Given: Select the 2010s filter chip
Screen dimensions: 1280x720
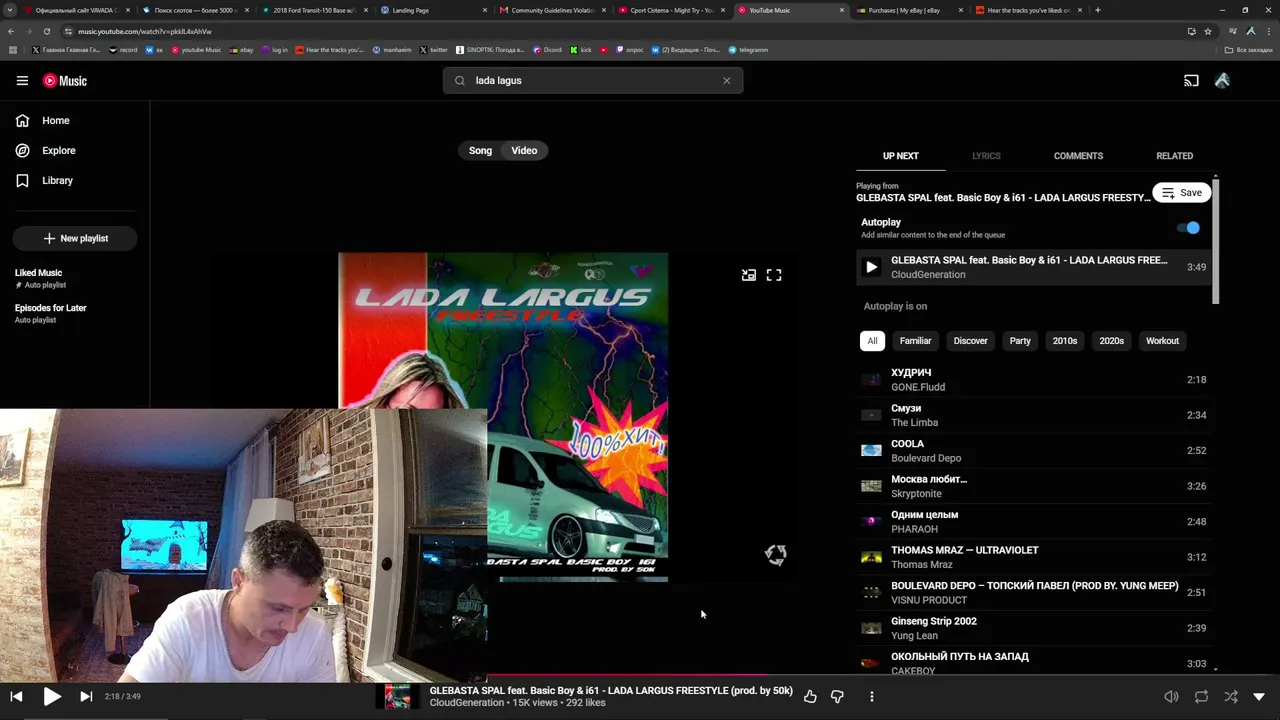Looking at the screenshot, I should click(x=1064, y=341).
